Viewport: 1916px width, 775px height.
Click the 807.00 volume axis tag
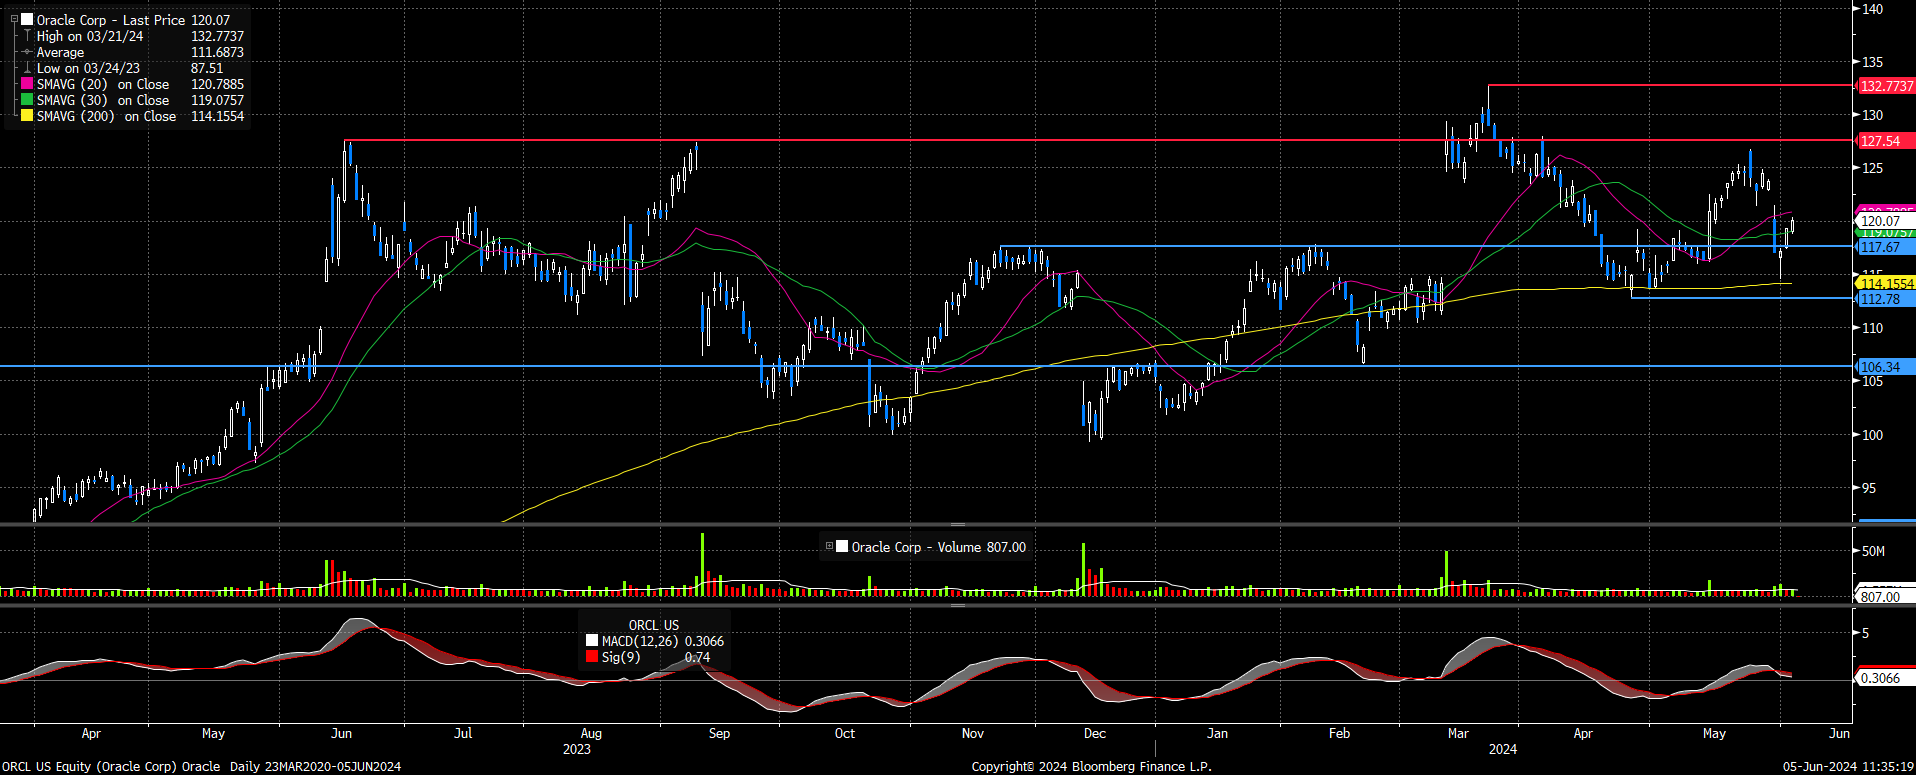(1886, 597)
